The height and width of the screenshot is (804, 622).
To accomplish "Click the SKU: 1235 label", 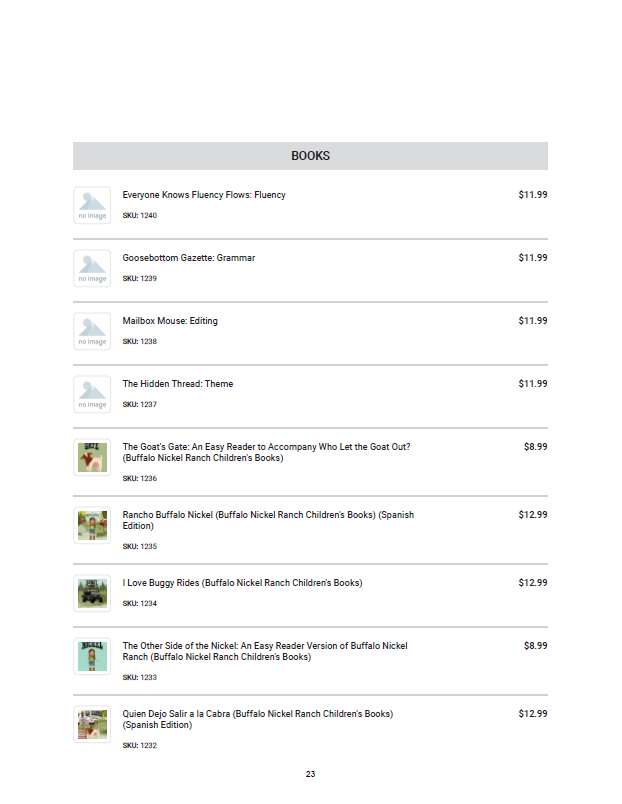I will 140,547.
